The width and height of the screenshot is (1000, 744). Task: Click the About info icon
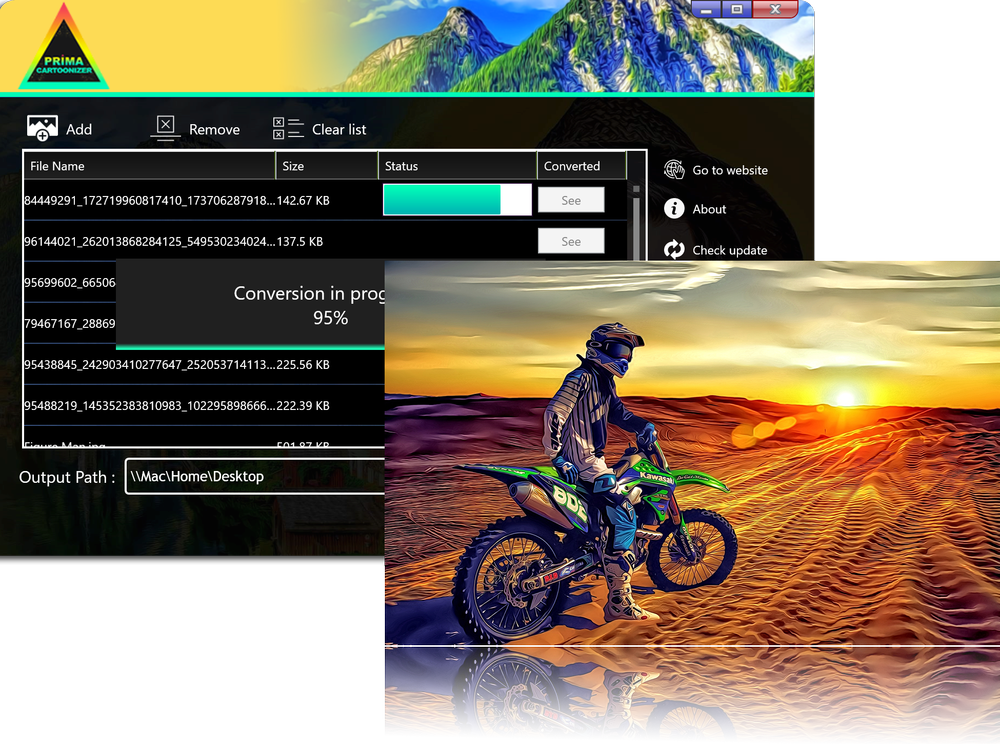click(674, 209)
